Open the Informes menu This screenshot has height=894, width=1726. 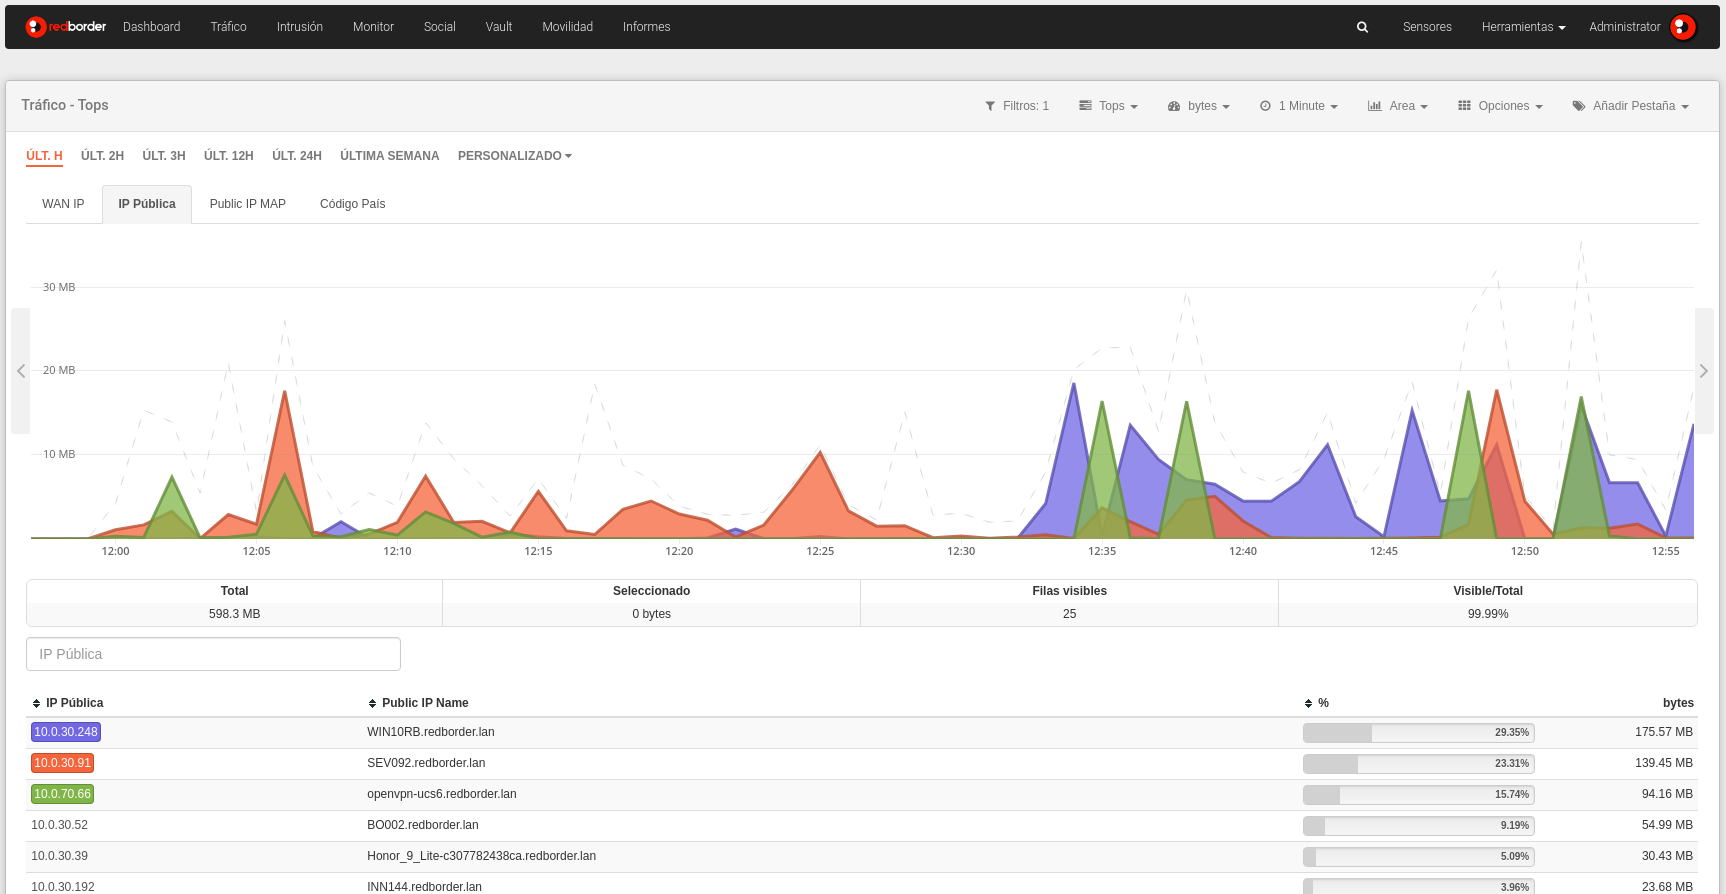click(x=646, y=27)
